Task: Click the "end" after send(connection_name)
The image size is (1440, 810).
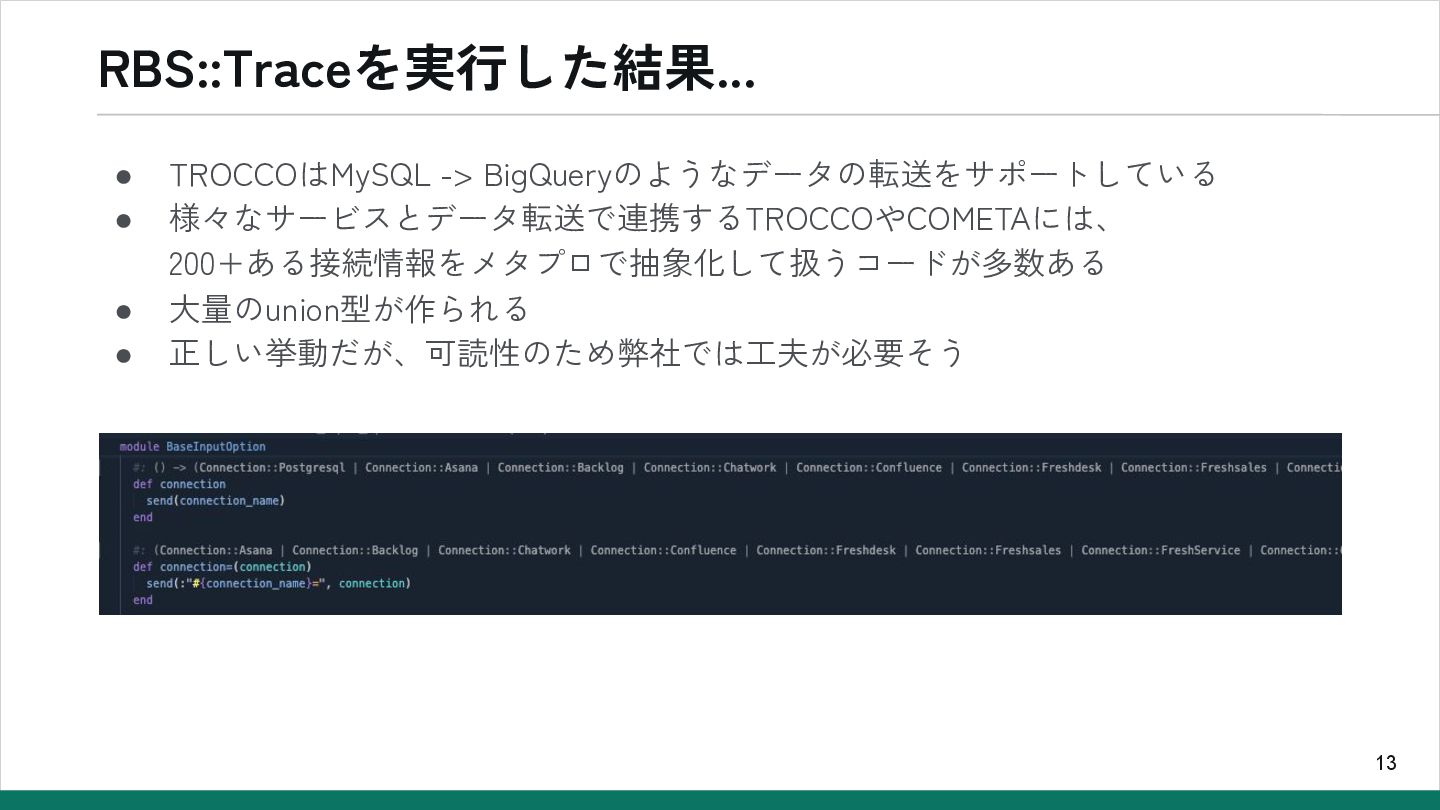Action: [143, 517]
